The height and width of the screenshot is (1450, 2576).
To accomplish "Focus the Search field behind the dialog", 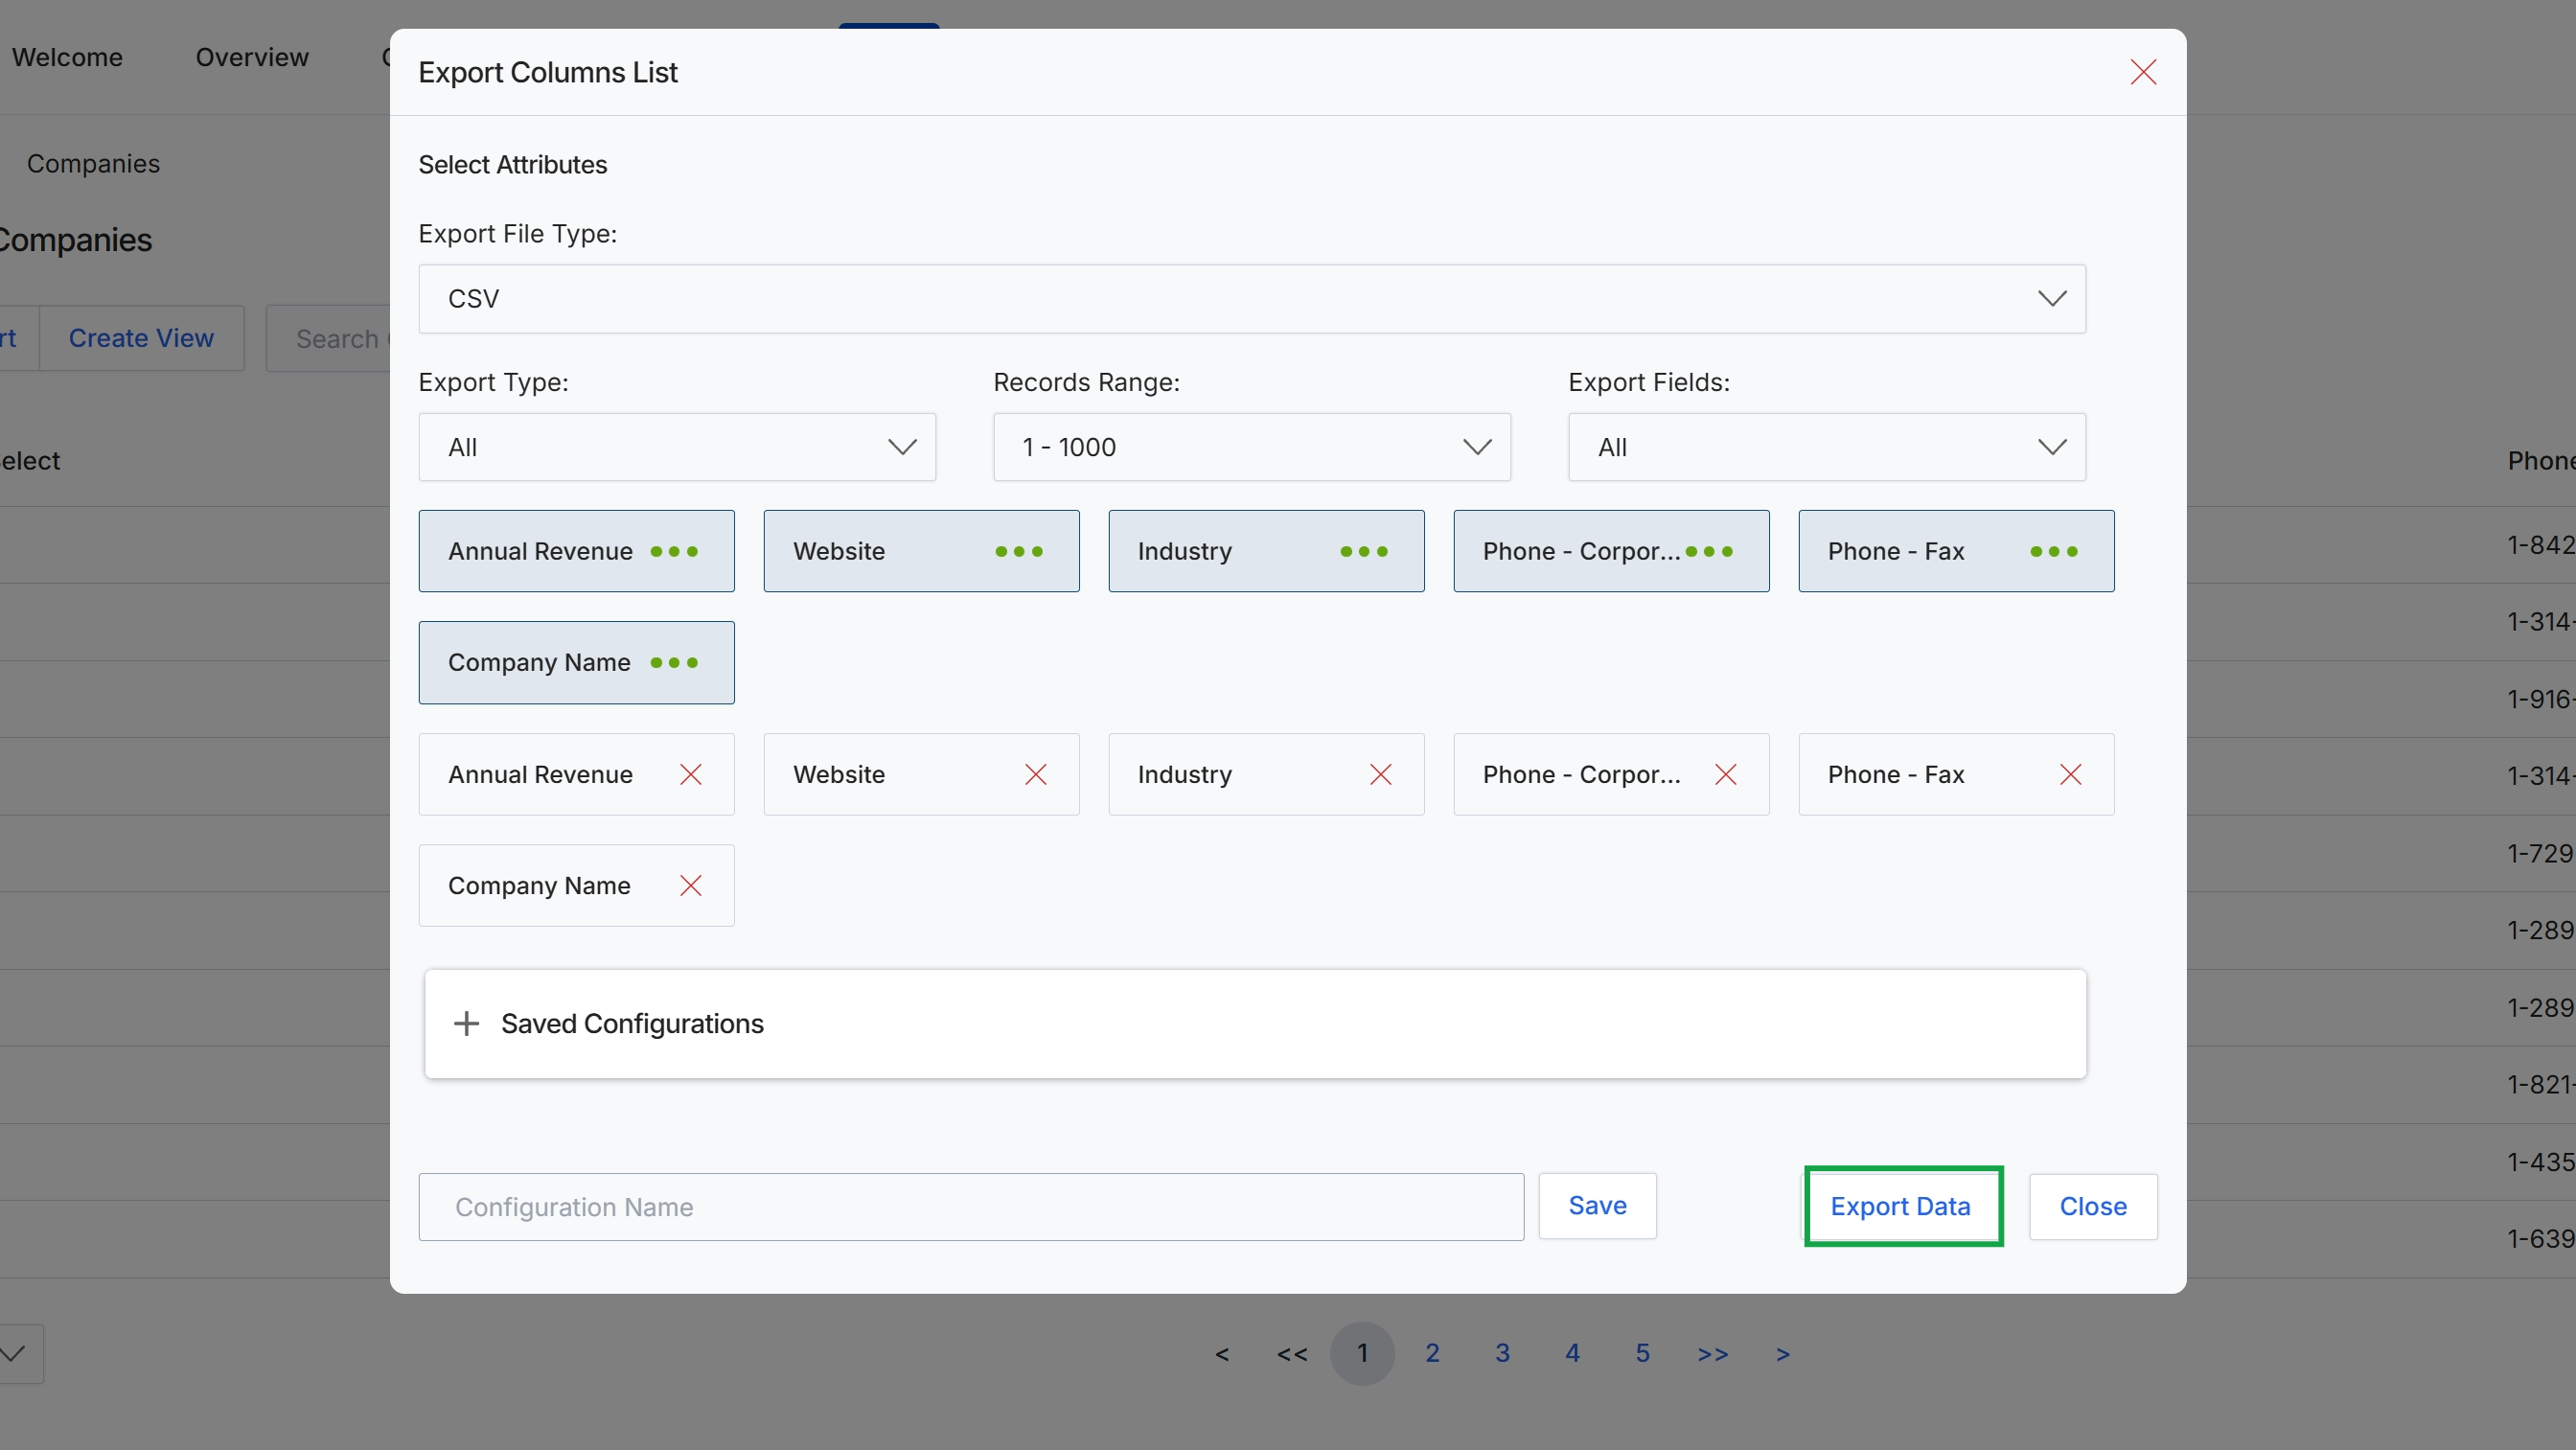I will click(x=328, y=338).
